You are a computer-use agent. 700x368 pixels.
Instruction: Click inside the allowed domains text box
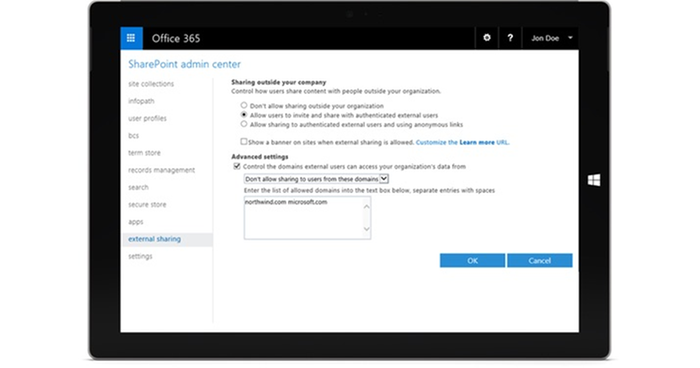[x=304, y=218]
